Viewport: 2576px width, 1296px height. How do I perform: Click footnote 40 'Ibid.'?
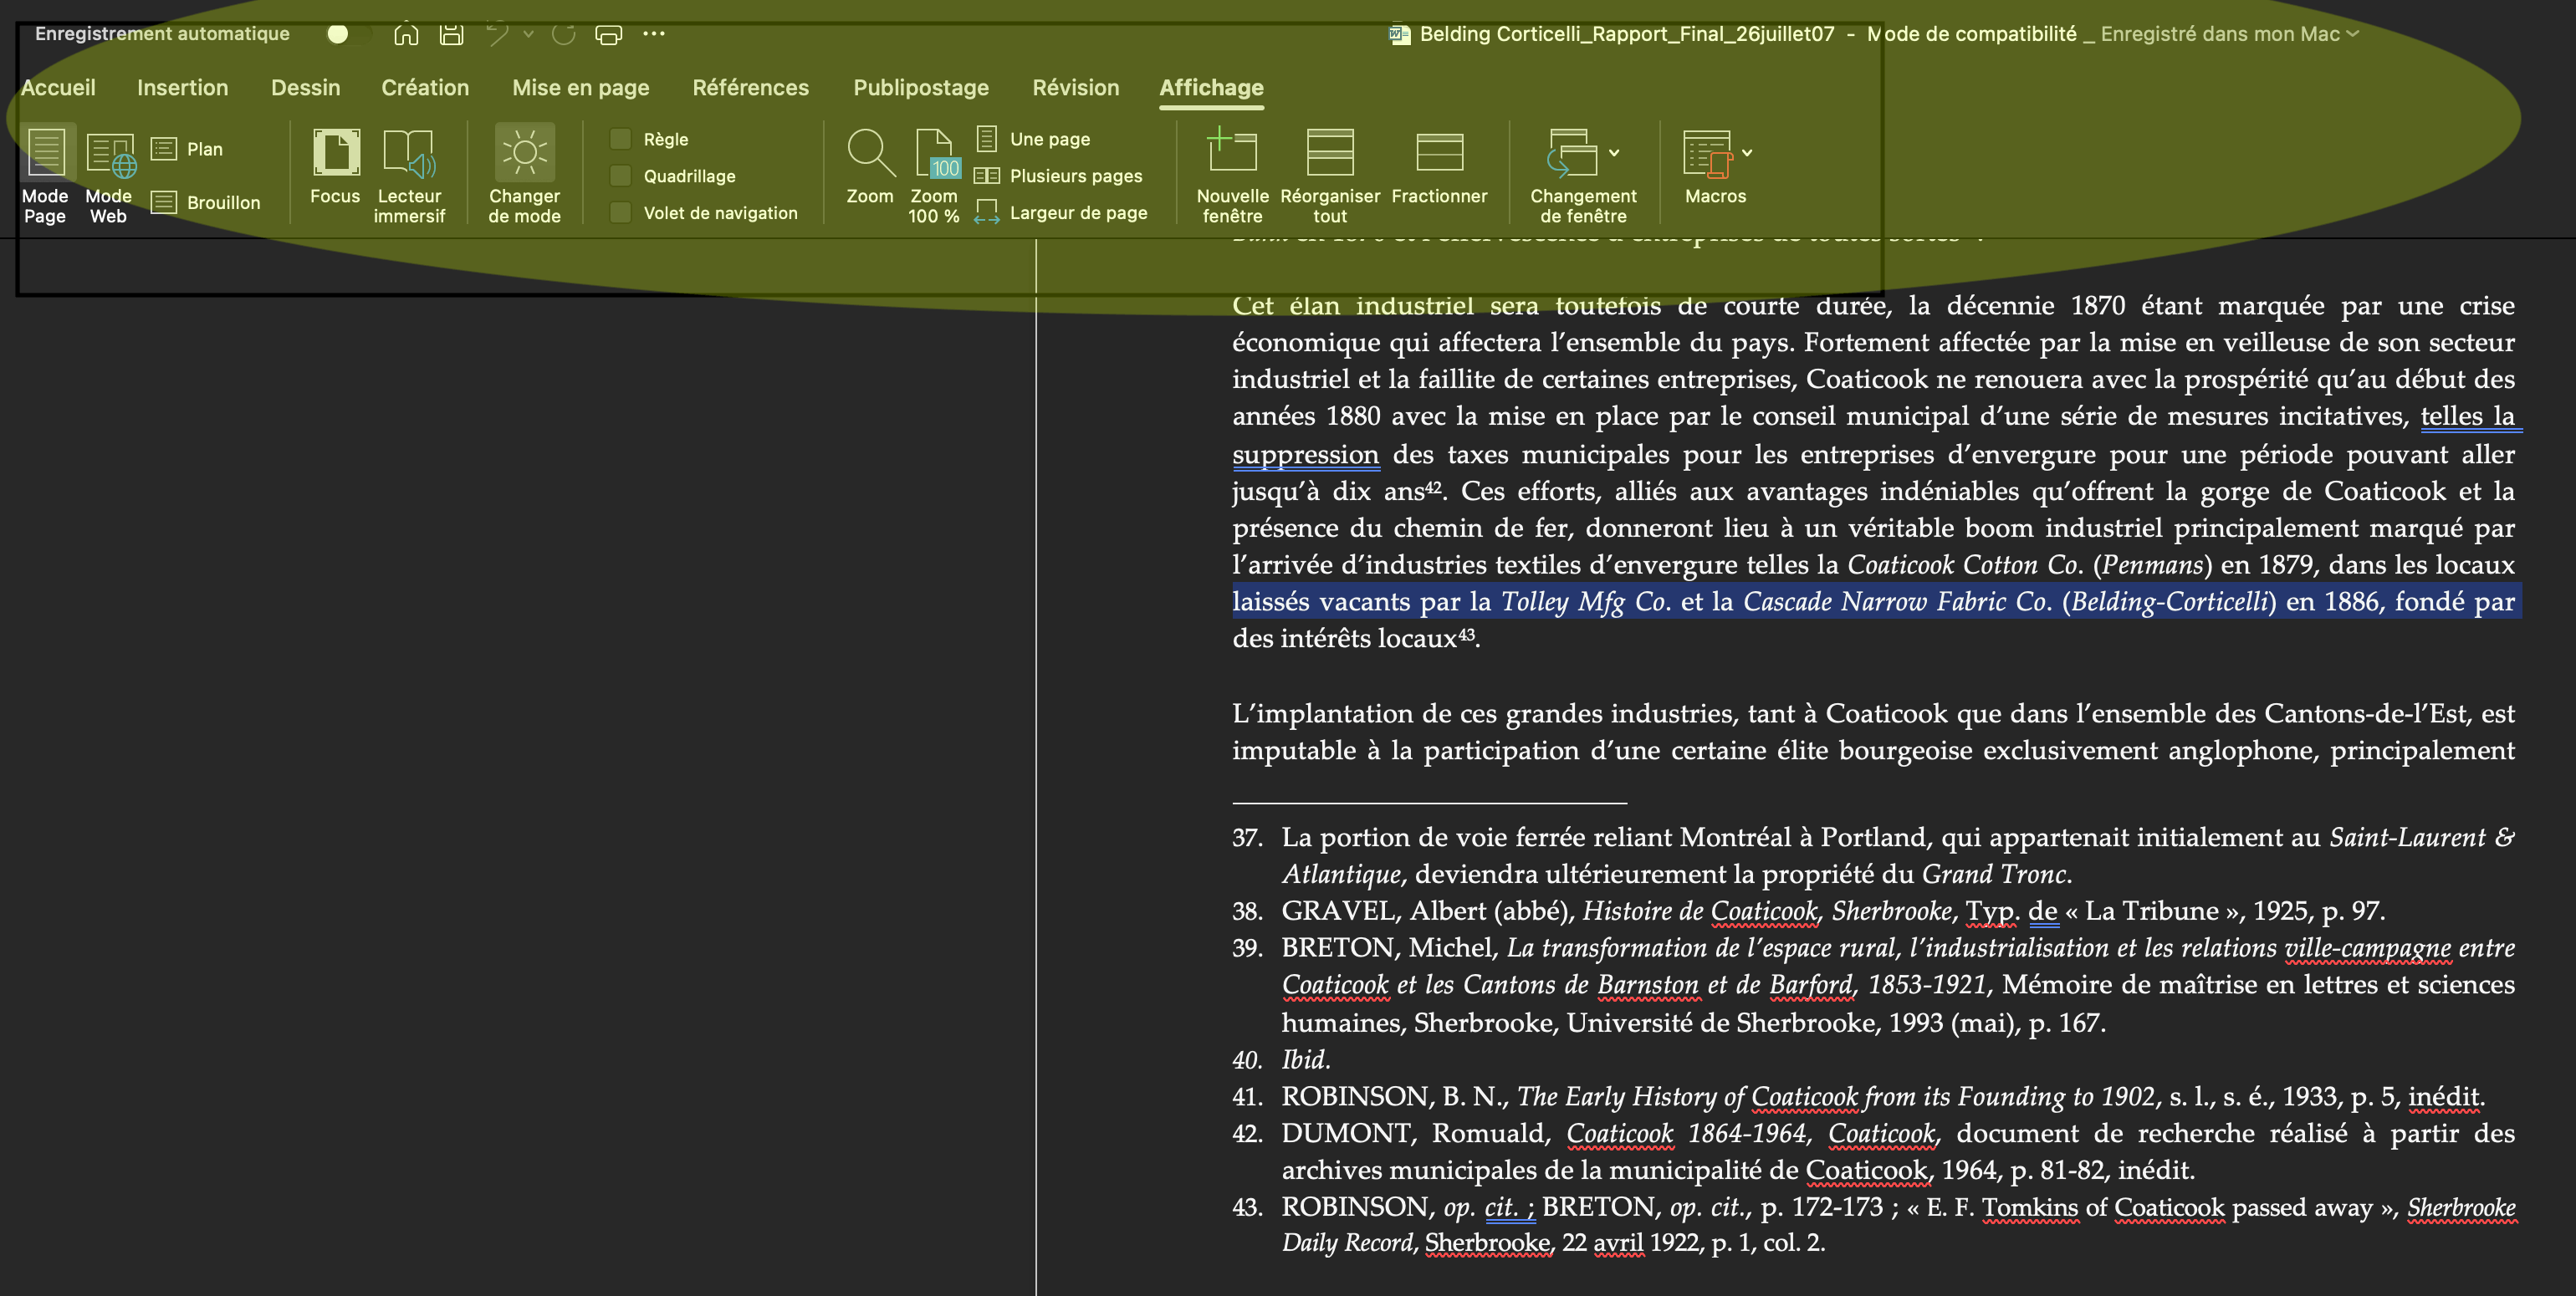pos(1306,1059)
